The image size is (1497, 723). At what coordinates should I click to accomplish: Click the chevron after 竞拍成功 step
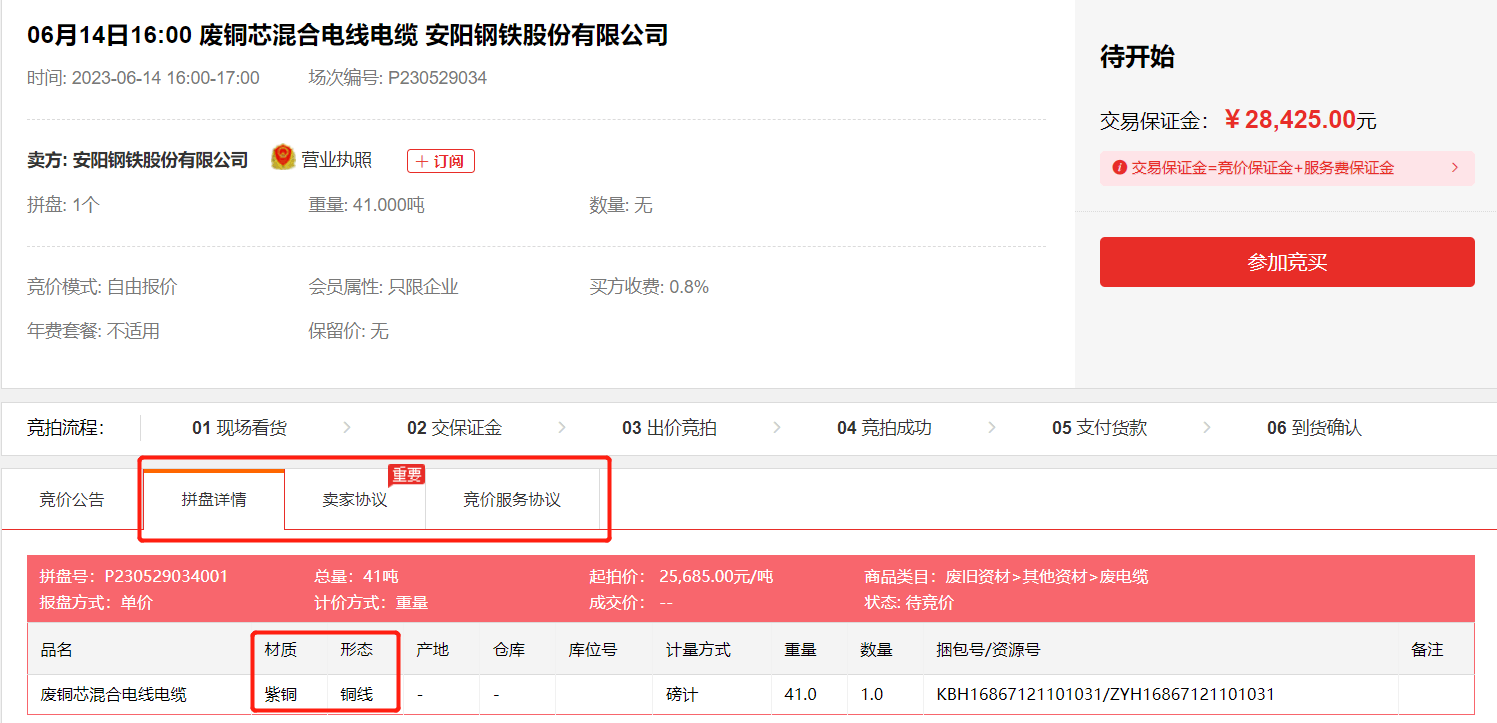click(x=992, y=428)
